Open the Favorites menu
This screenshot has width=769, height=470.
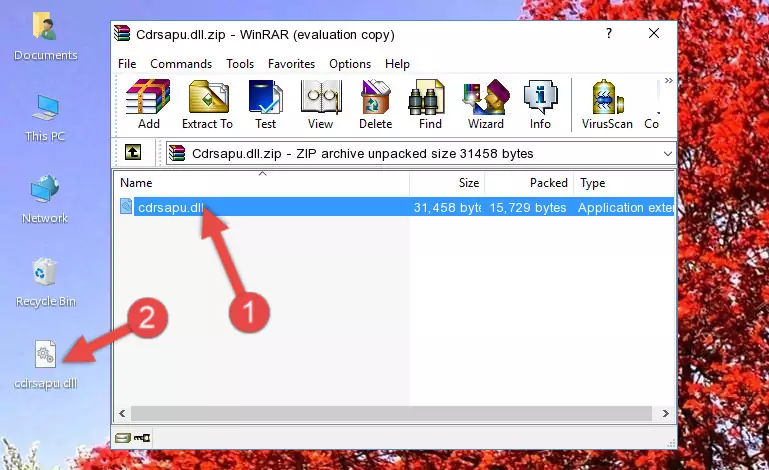point(291,64)
